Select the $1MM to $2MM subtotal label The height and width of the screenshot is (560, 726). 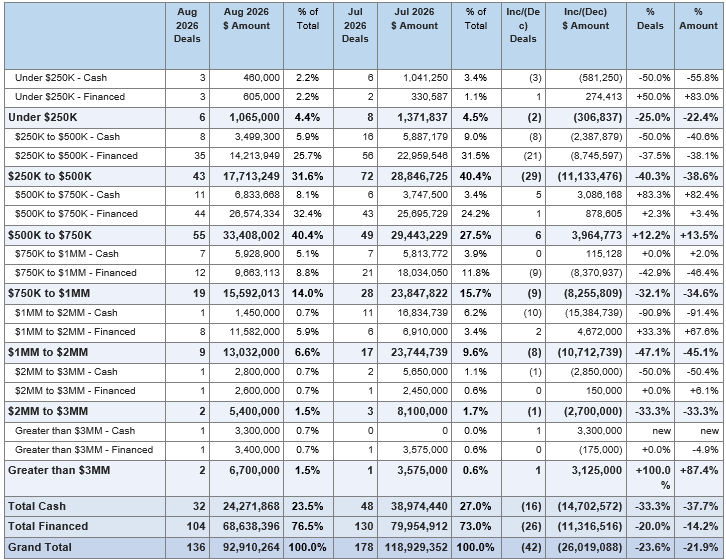point(48,352)
